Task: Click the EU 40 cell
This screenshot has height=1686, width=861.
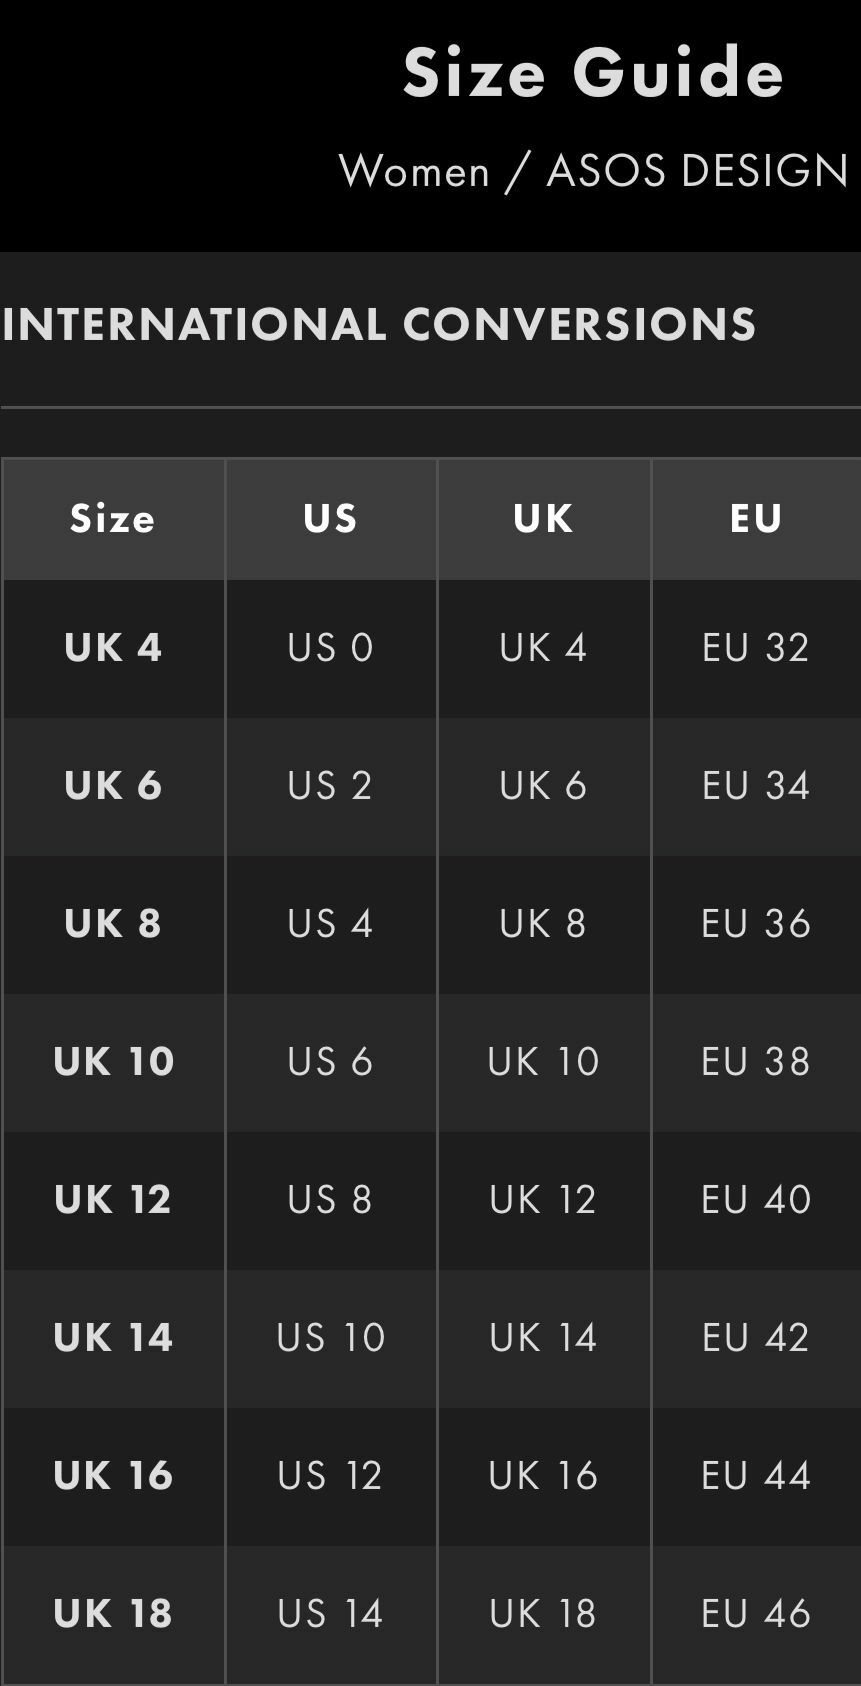Action: [x=756, y=1200]
